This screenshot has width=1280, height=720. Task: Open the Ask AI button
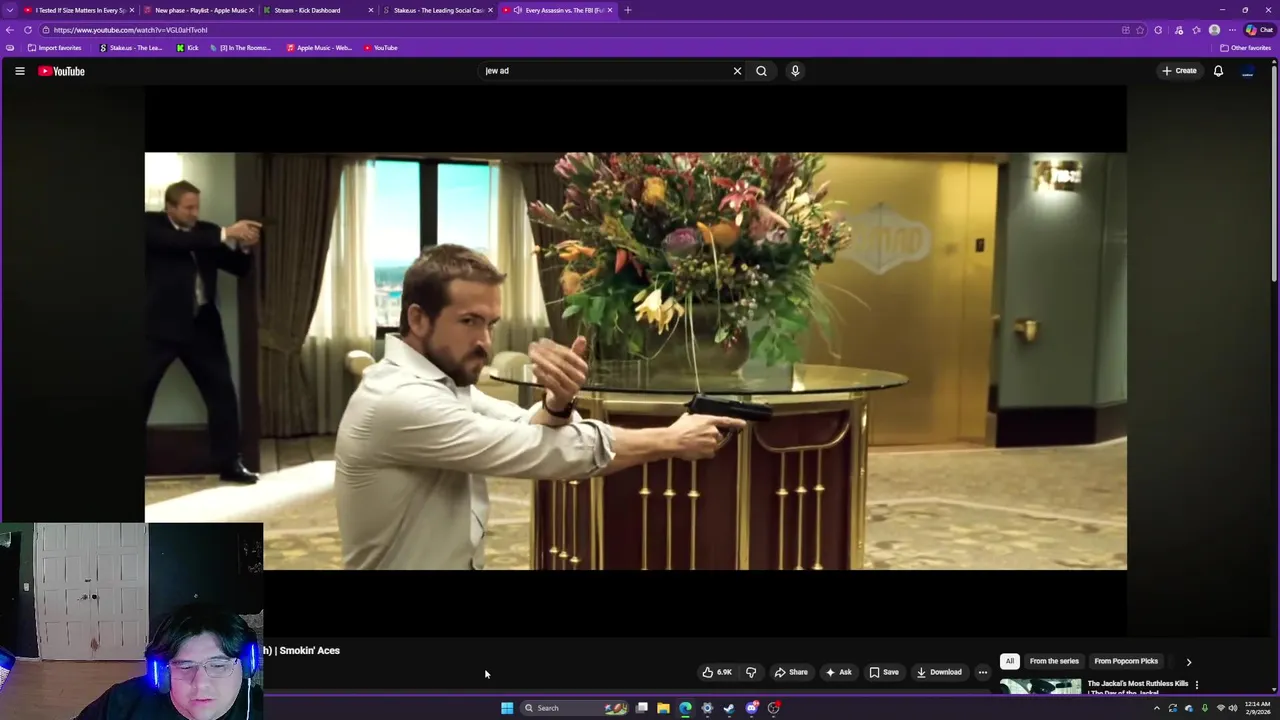pos(838,672)
